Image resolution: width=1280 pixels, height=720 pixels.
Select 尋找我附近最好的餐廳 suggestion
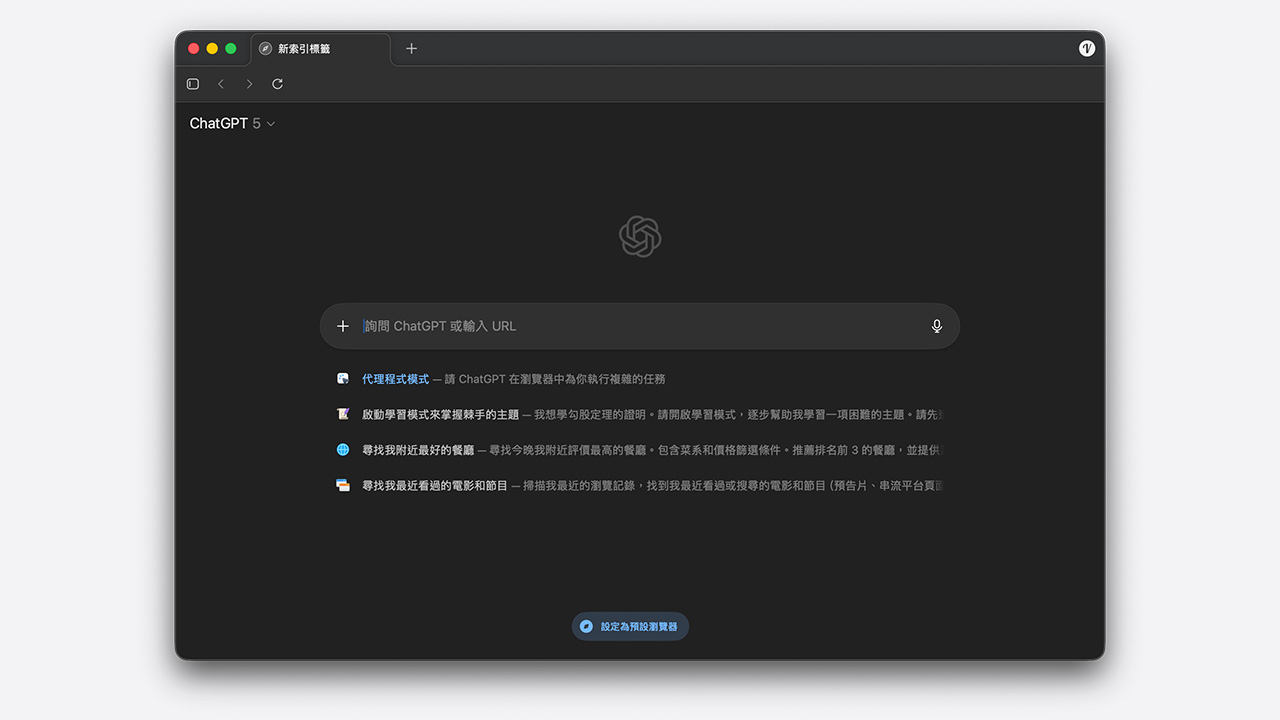(x=418, y=450)
